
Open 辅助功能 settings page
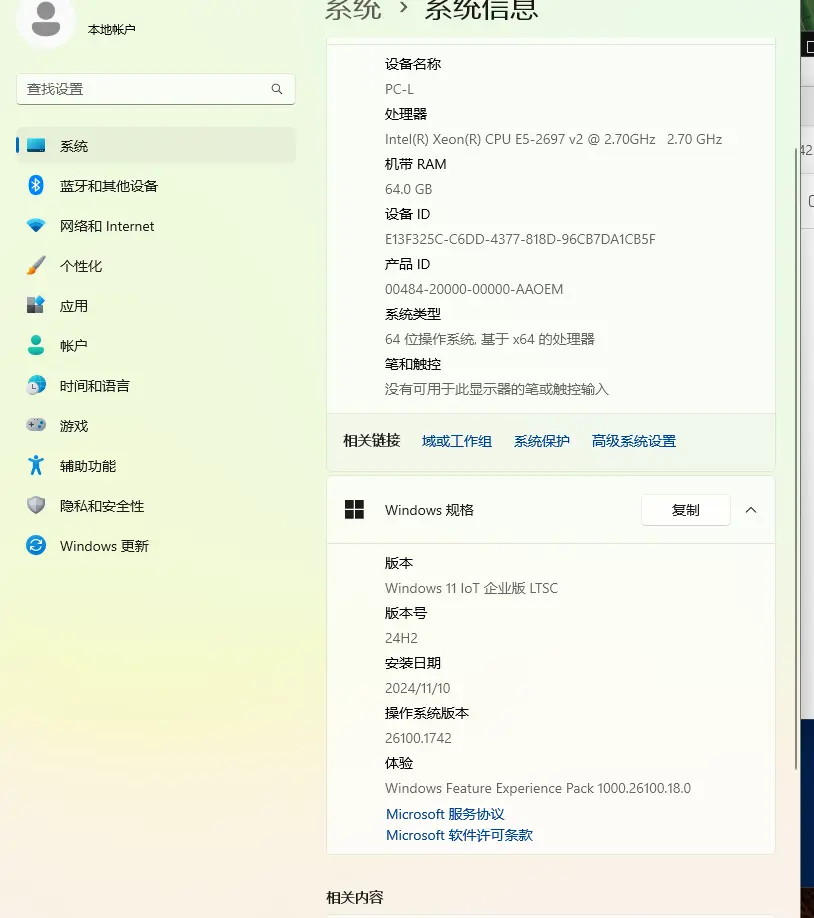click(156, 466)
